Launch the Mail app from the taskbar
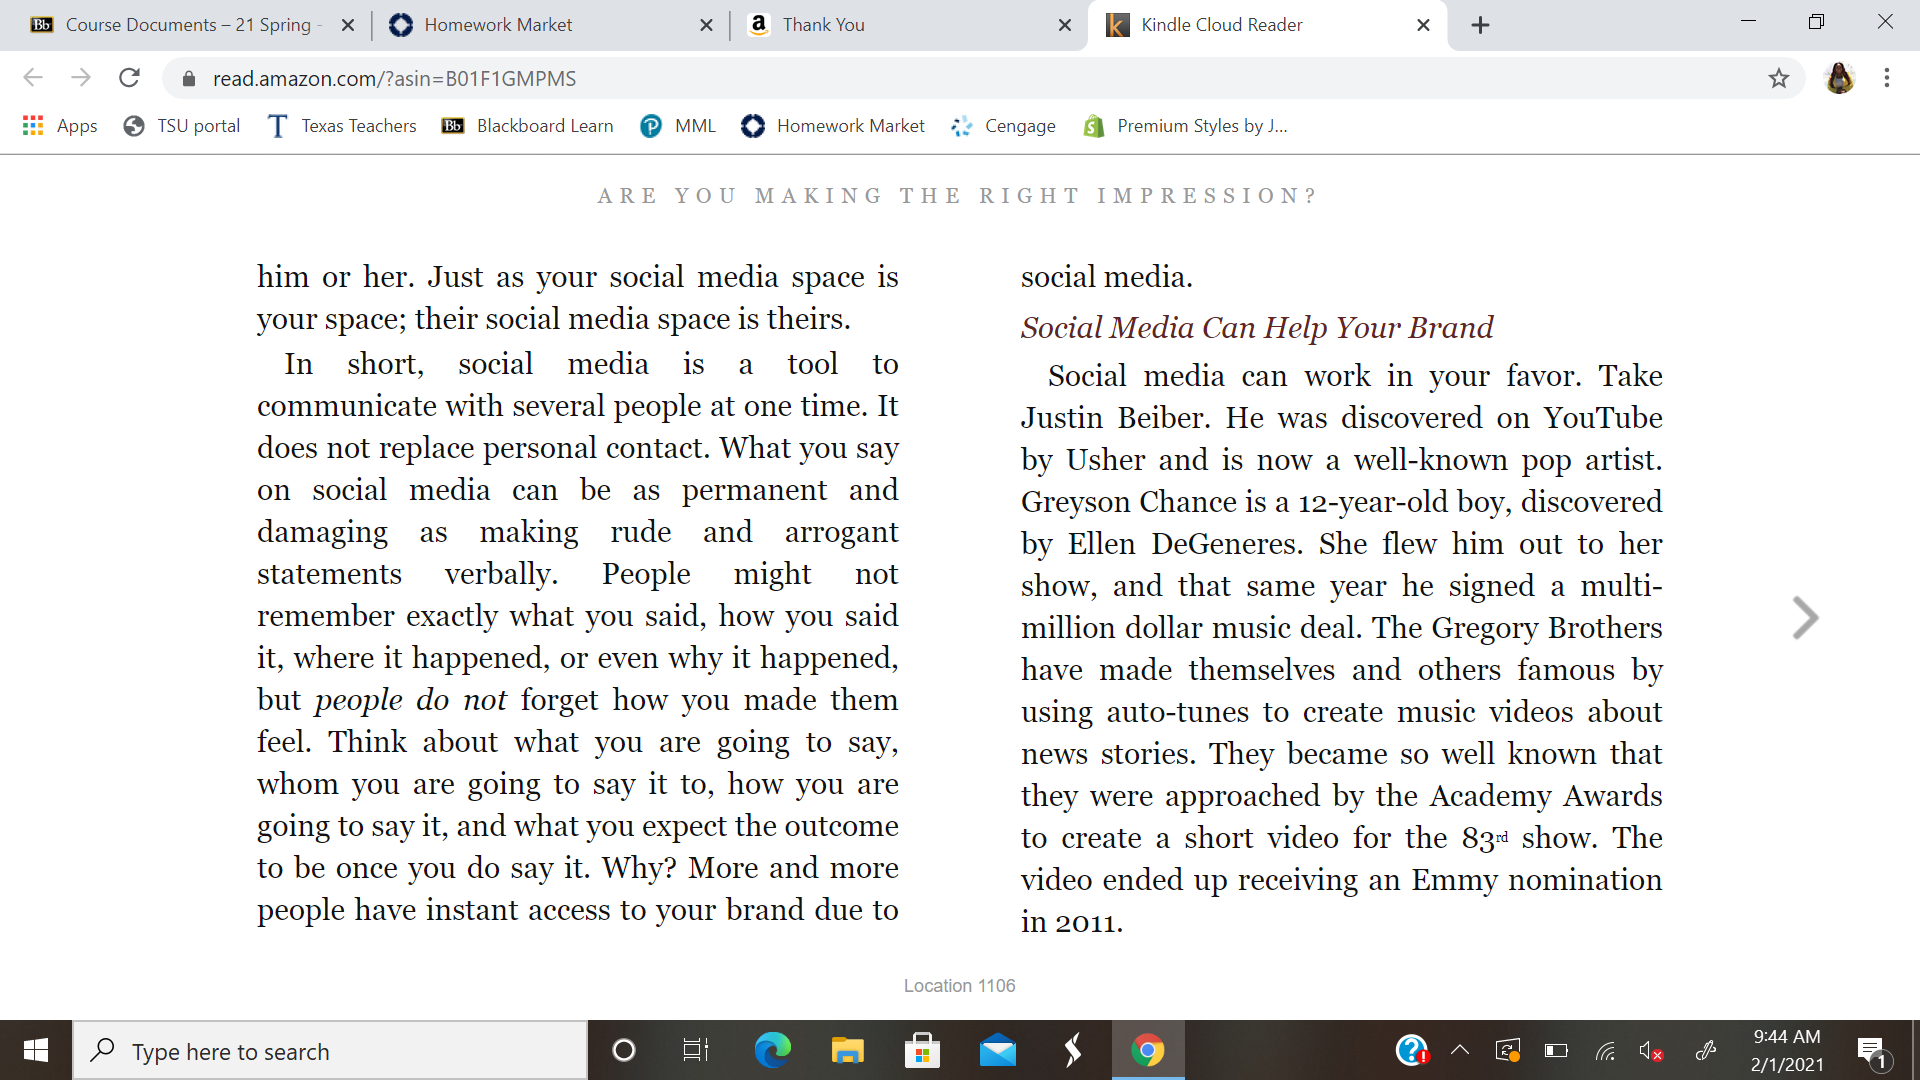 (x=997, y=1050)
